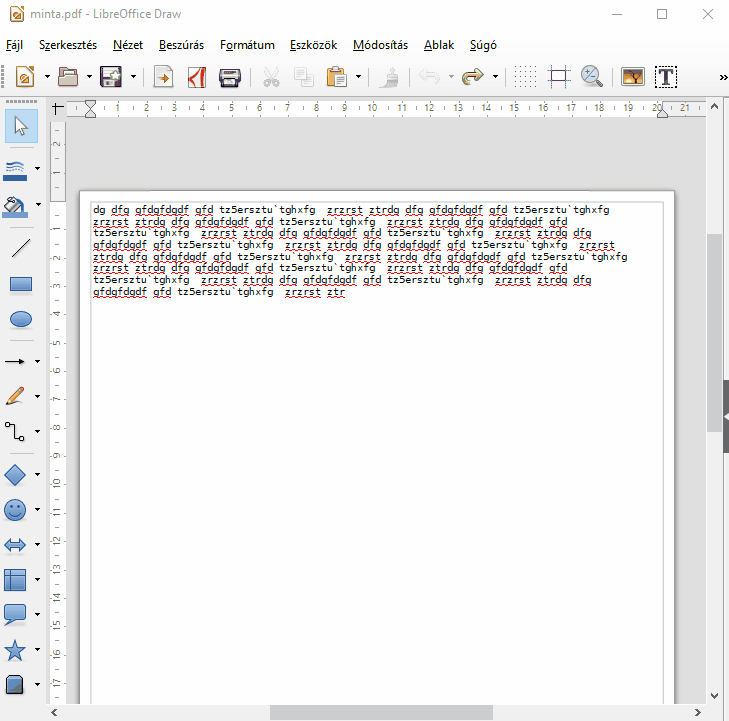Open the Zoom & Pan tool

[x=592, y=77]
